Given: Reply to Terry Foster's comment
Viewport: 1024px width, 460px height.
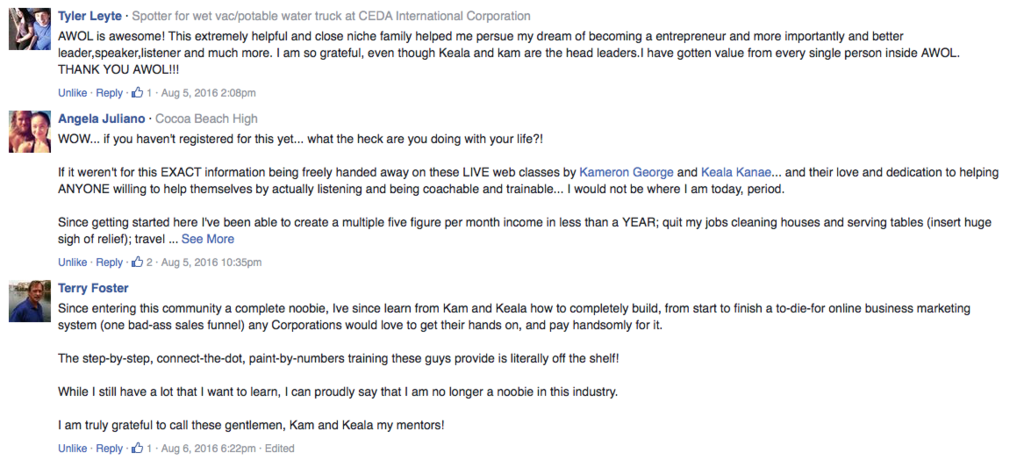Looking at the screenshot, I should coord(109,448).
